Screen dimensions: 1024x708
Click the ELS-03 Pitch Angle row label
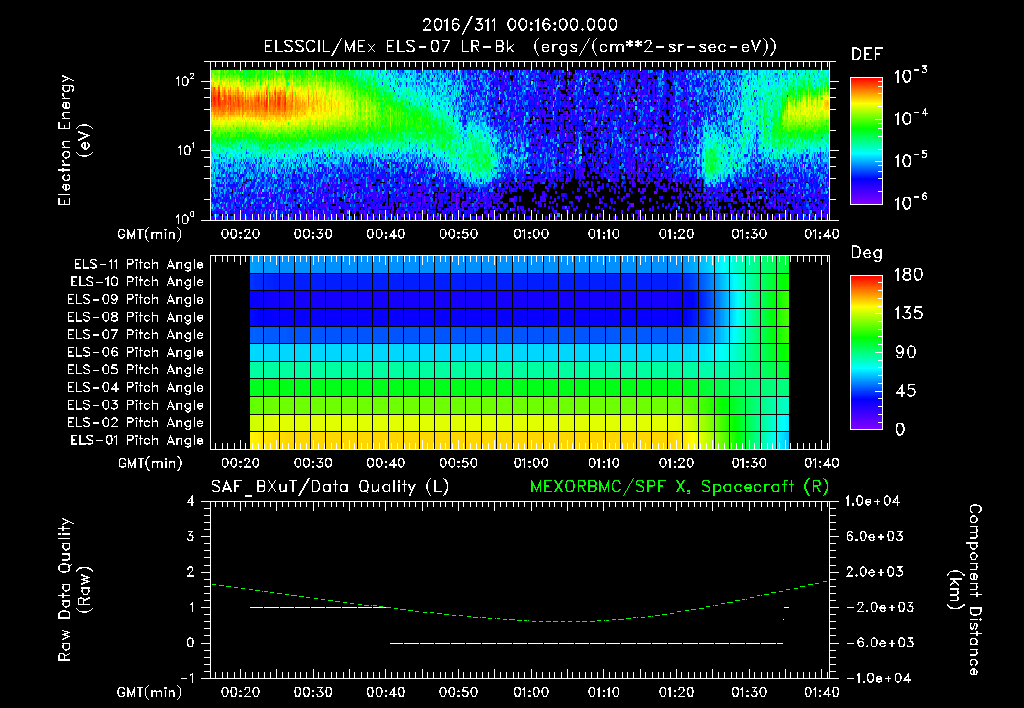tap(136, 406)
